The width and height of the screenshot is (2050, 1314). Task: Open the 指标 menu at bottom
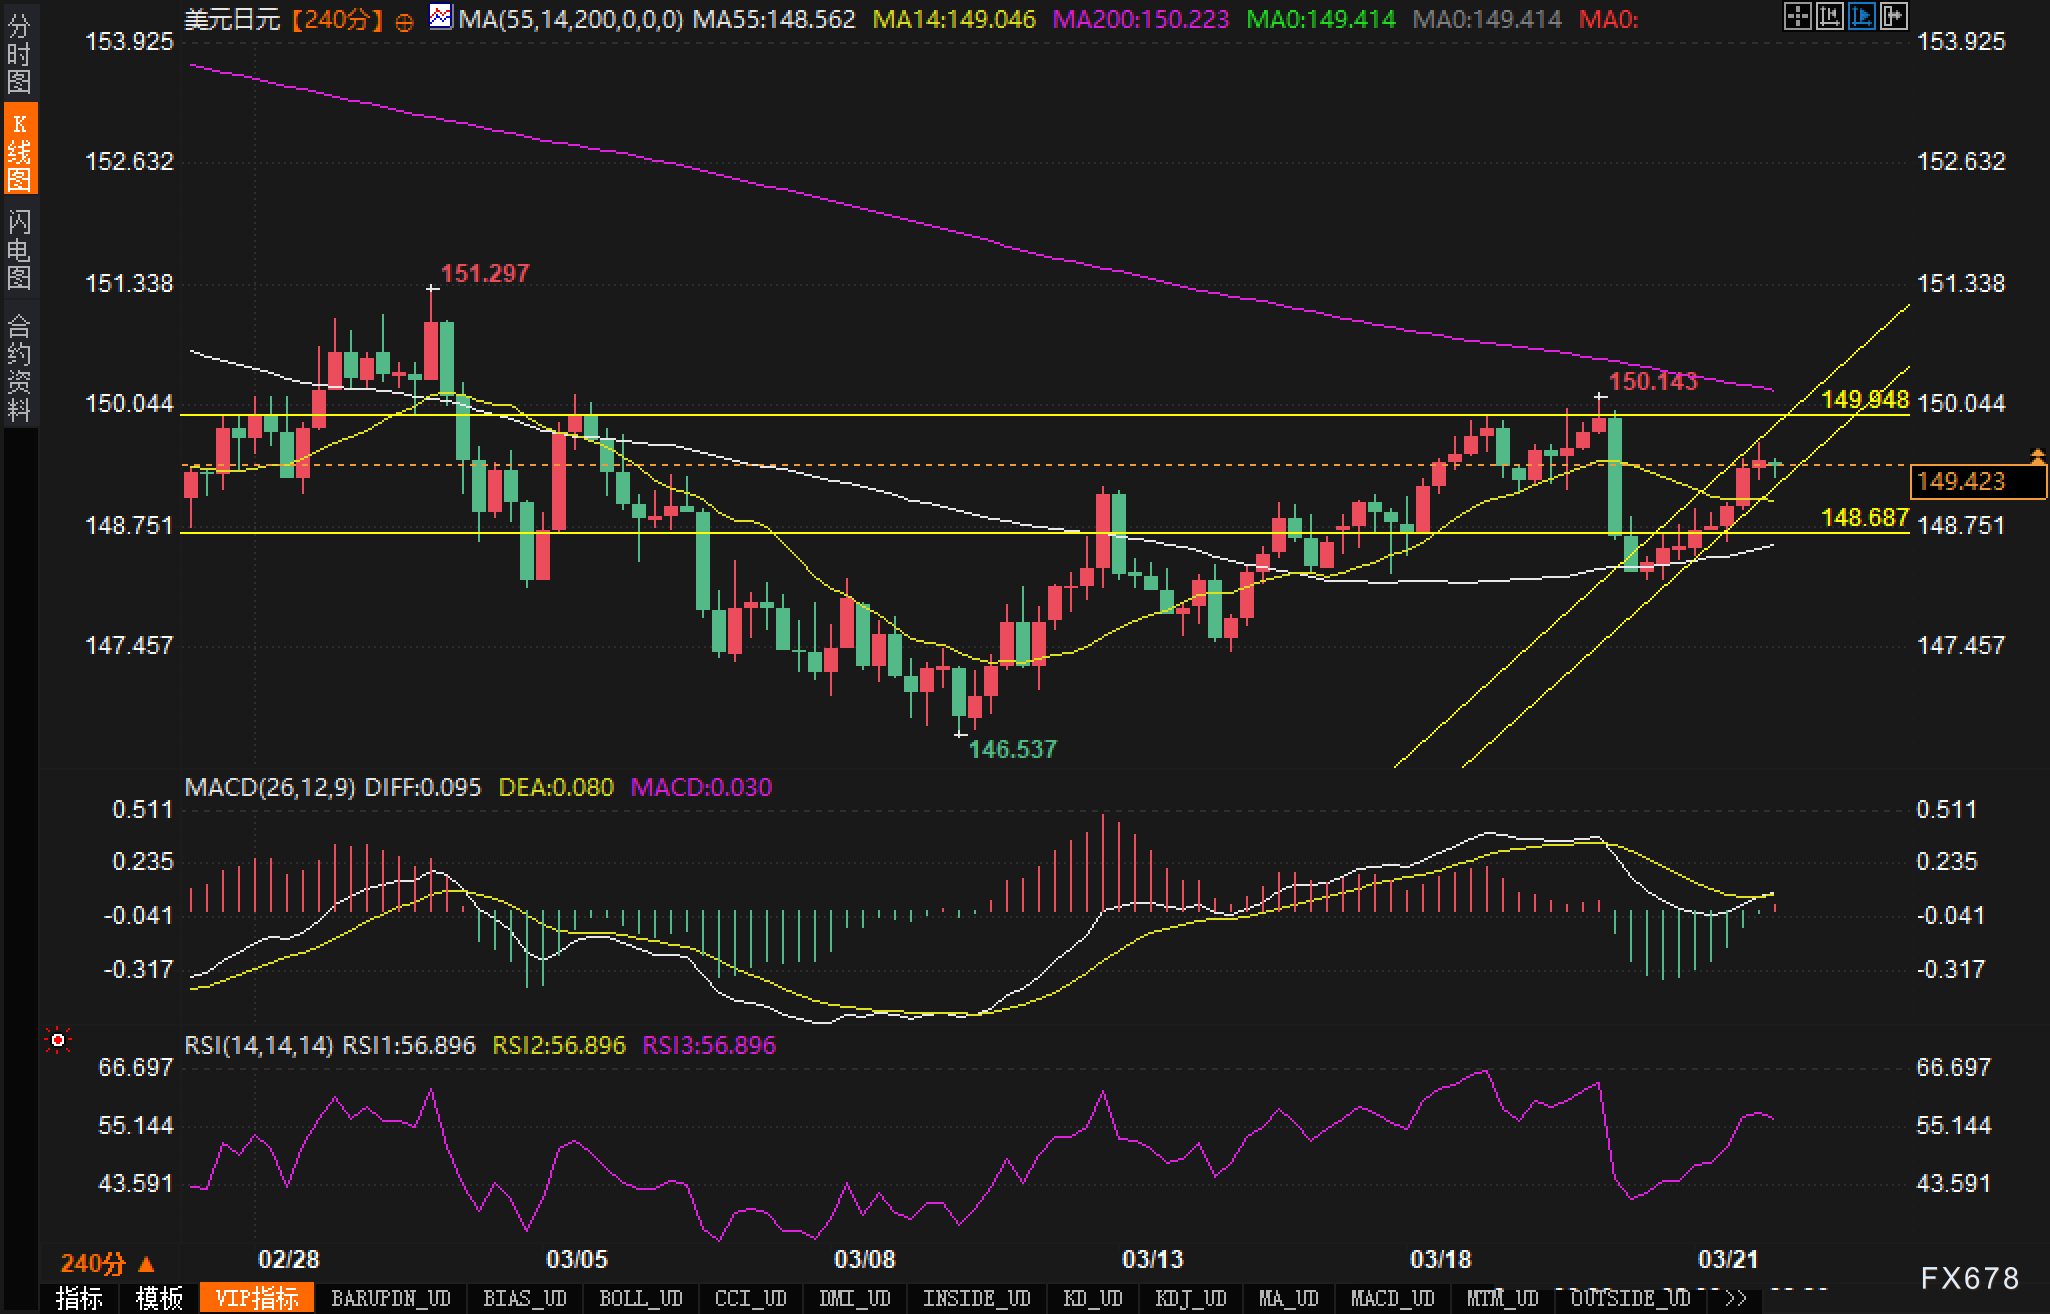[x=80, y=1298]
